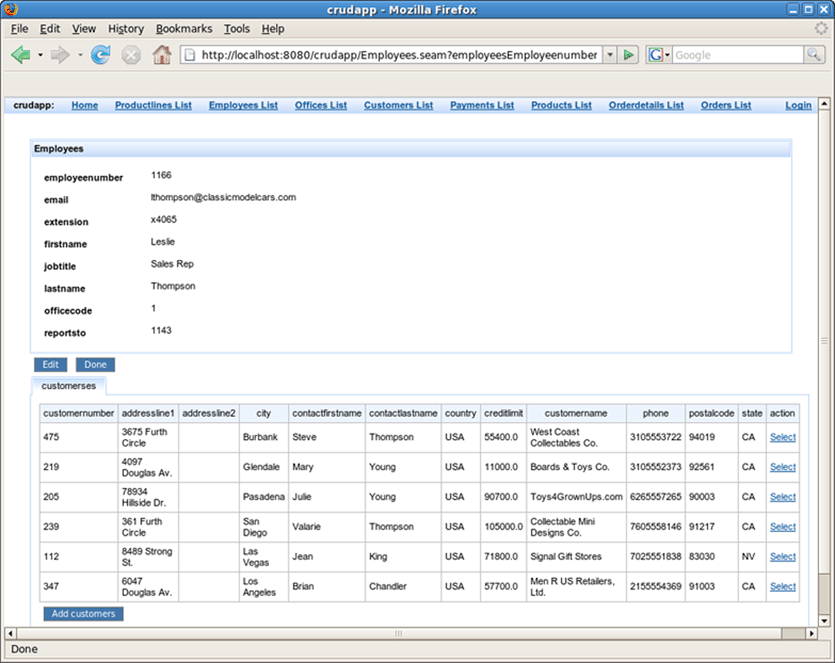Screen dimensions: 835x663
Task: Click the horizontal scrollbar thumb
Action: pos(398,633)
